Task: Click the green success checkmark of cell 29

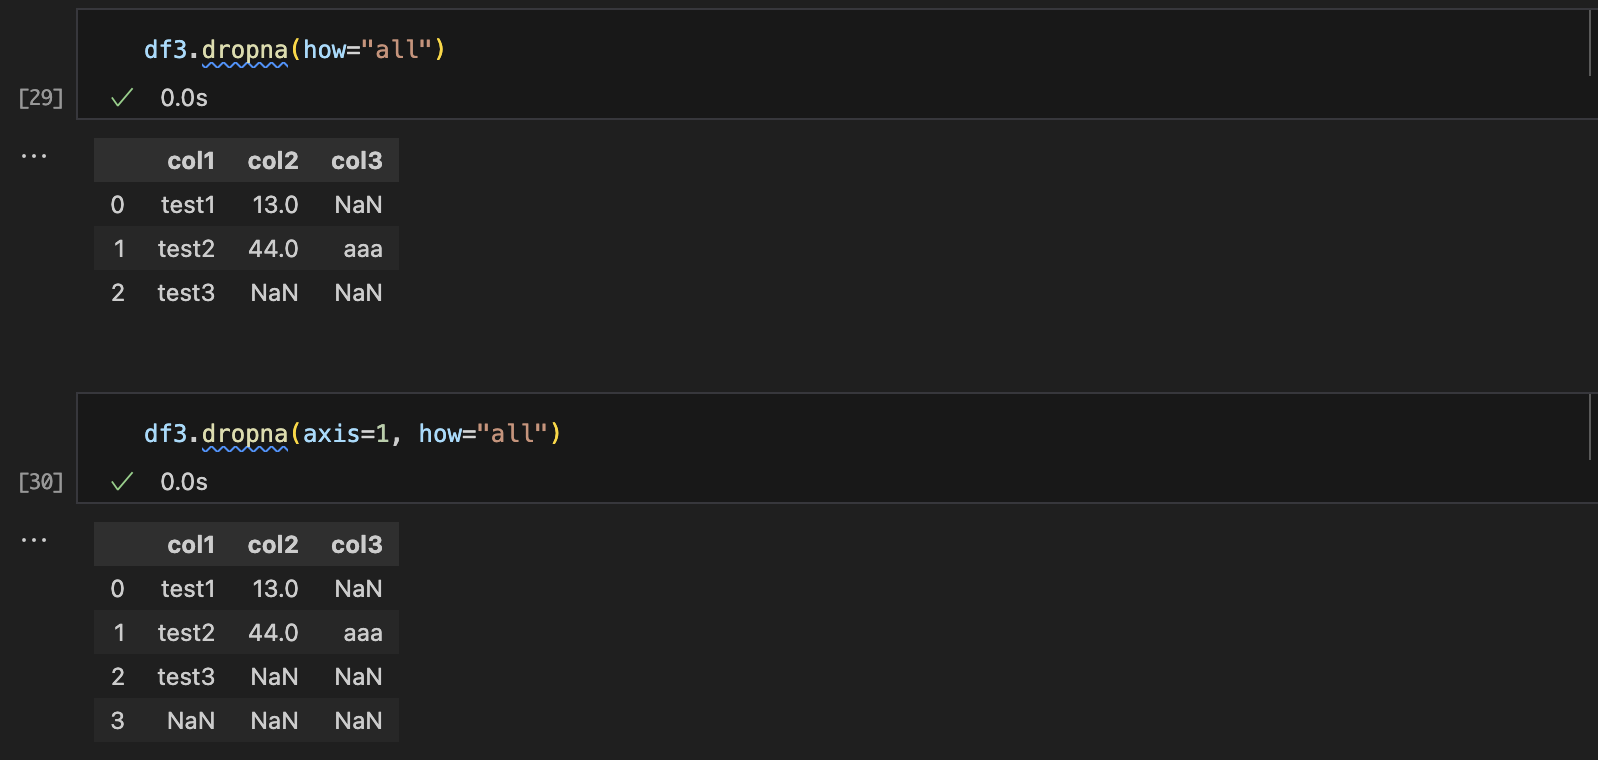Action: pyautogui.click(x=122, y=97)
